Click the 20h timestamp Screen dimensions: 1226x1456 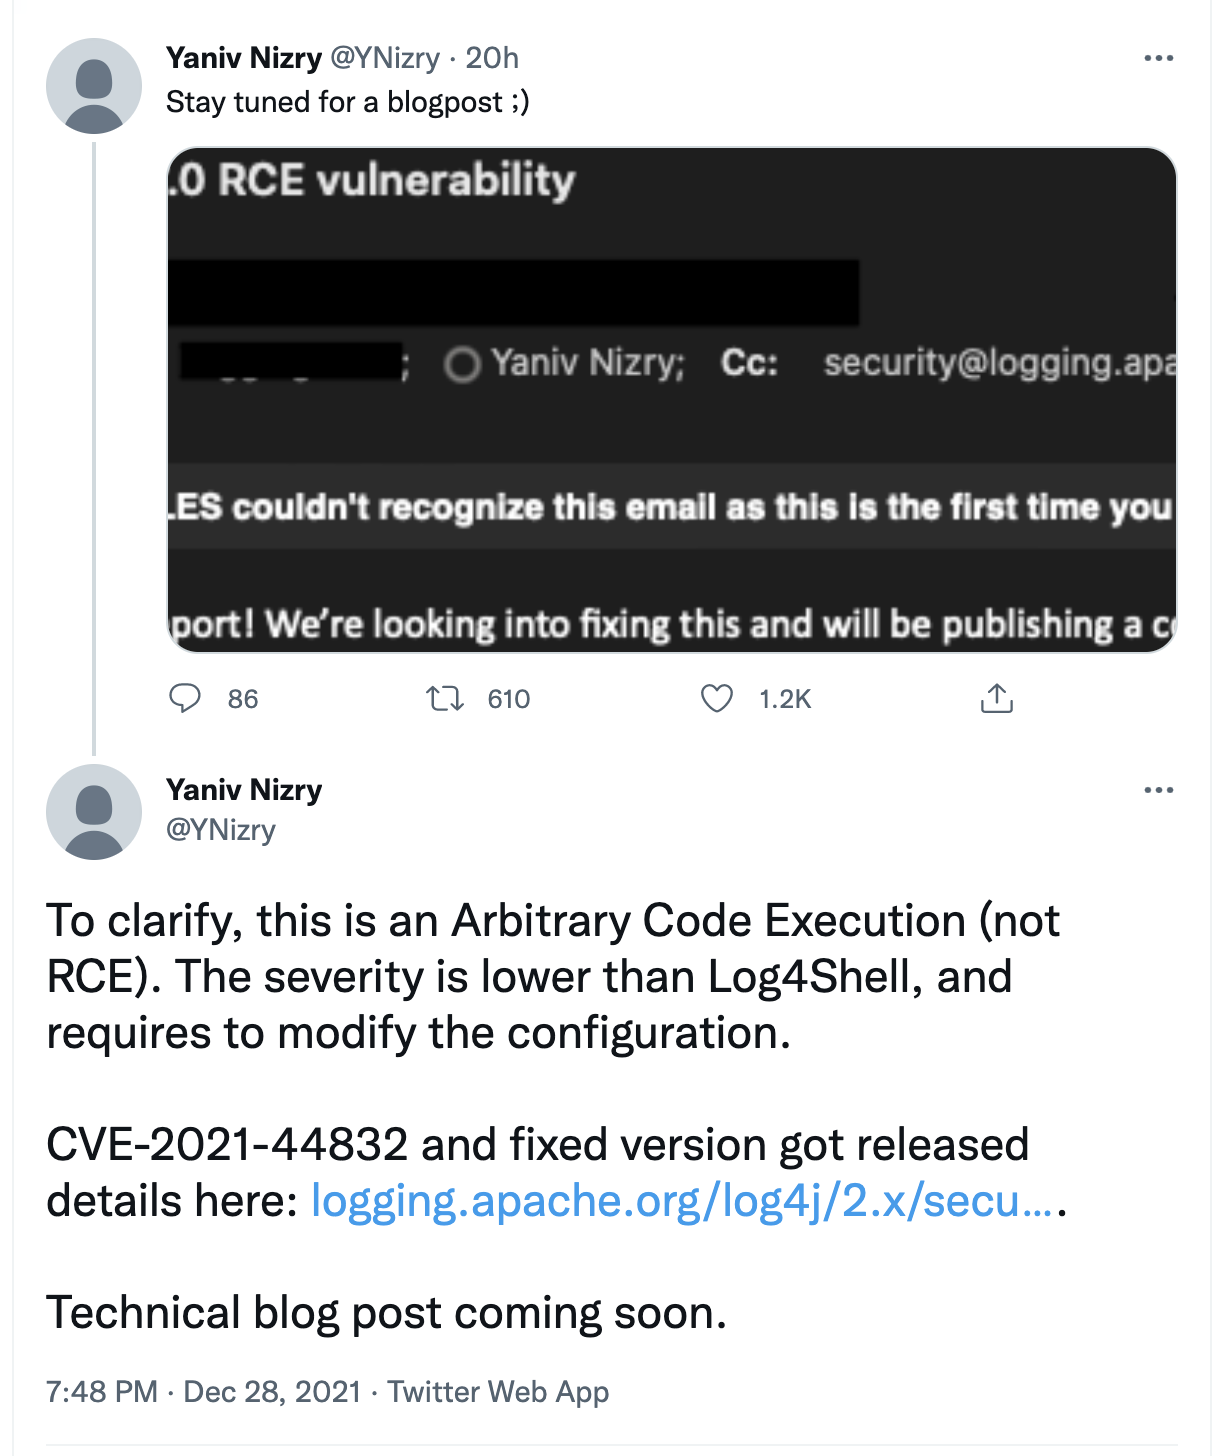coord(492,58)
